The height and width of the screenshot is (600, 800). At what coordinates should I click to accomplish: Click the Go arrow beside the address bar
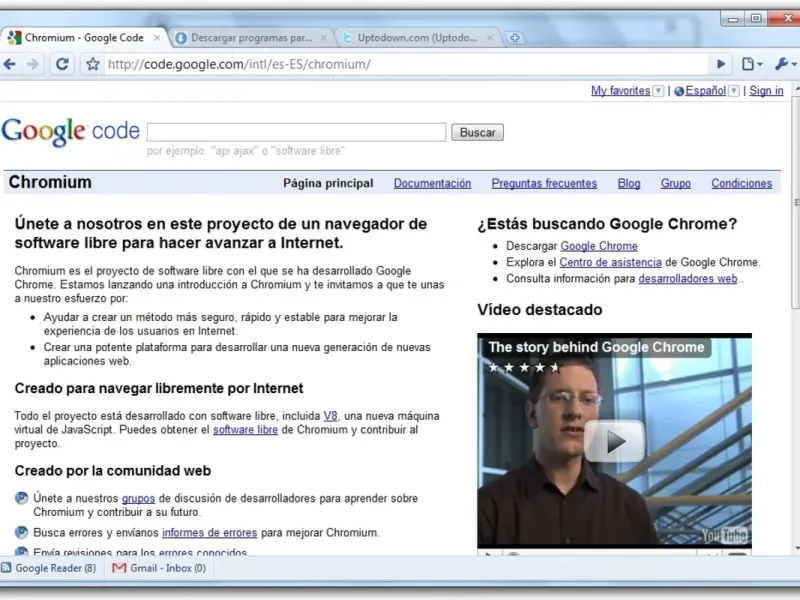point(721,64)
